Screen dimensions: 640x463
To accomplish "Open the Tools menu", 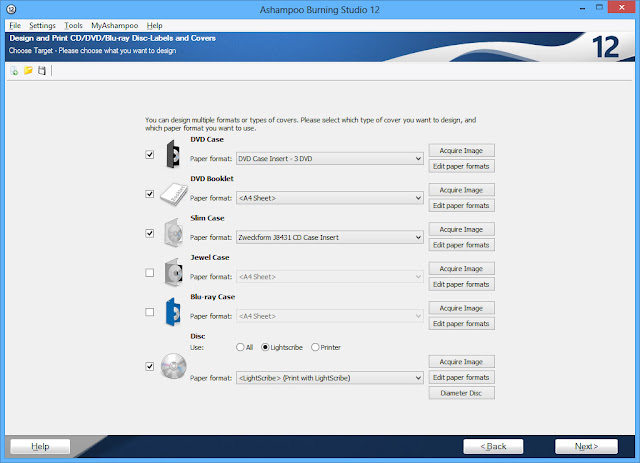I will [73, 25].
